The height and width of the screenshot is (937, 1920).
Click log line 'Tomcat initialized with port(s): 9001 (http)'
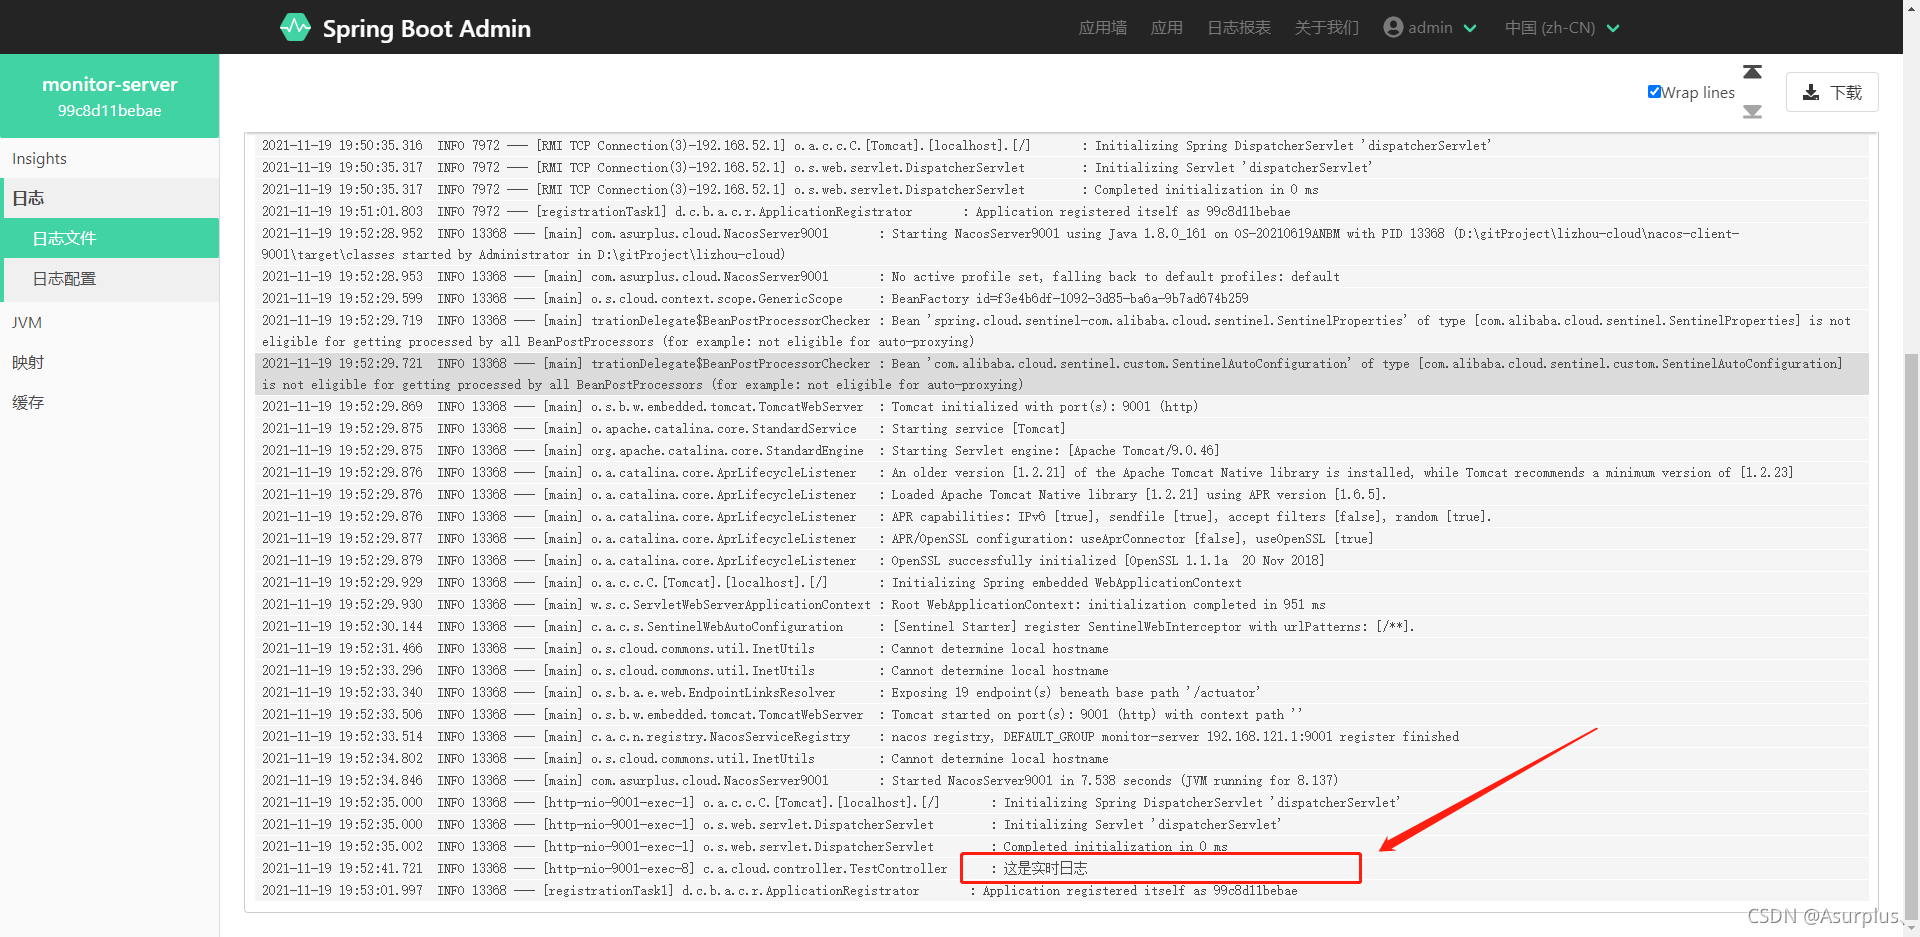pos(1061,406)
